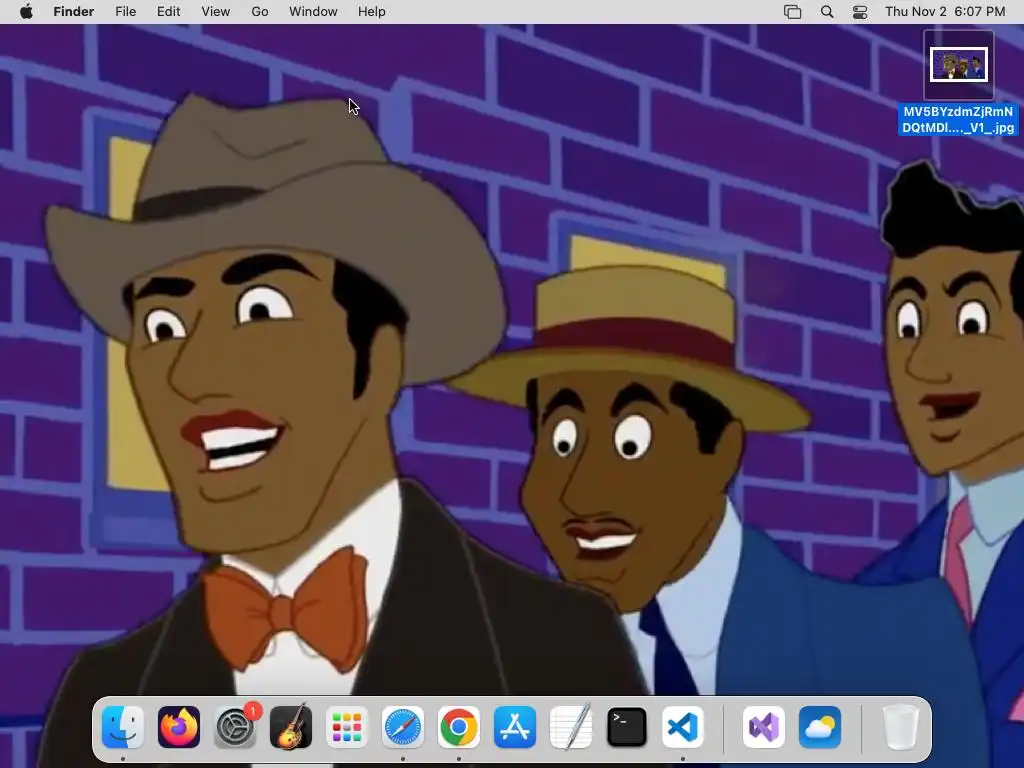Open Control Center in menu bar
Viewport: 1024px width, 768px height.
860,12
